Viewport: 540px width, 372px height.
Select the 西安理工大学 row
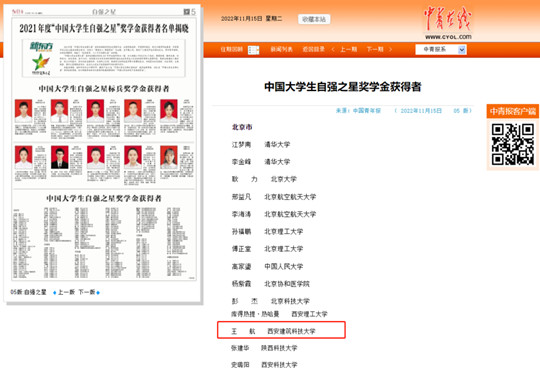click(x=279, y=314)
